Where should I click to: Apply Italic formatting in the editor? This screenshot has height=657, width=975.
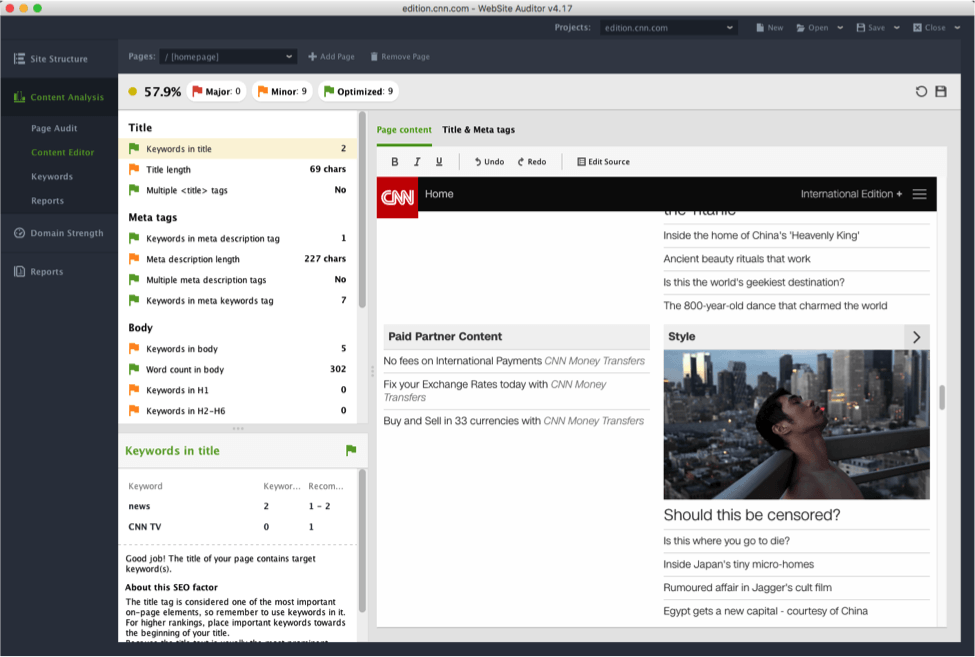click(417, 162)
